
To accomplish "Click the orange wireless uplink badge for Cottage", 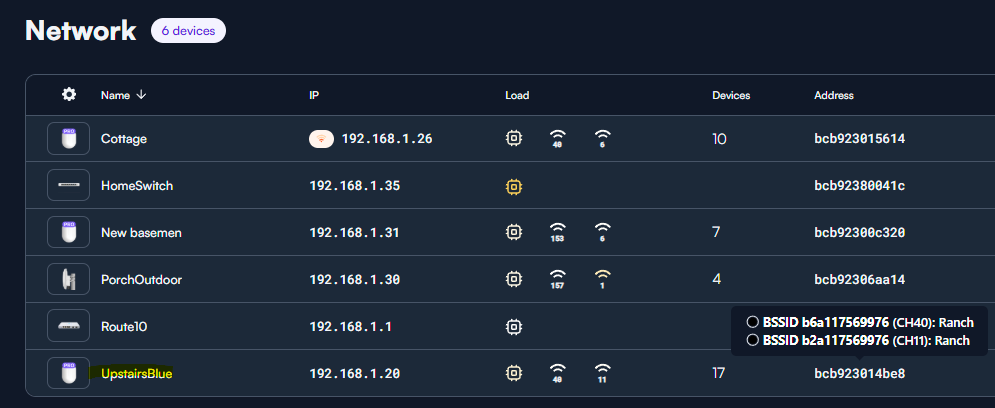I will pos(322,139).
